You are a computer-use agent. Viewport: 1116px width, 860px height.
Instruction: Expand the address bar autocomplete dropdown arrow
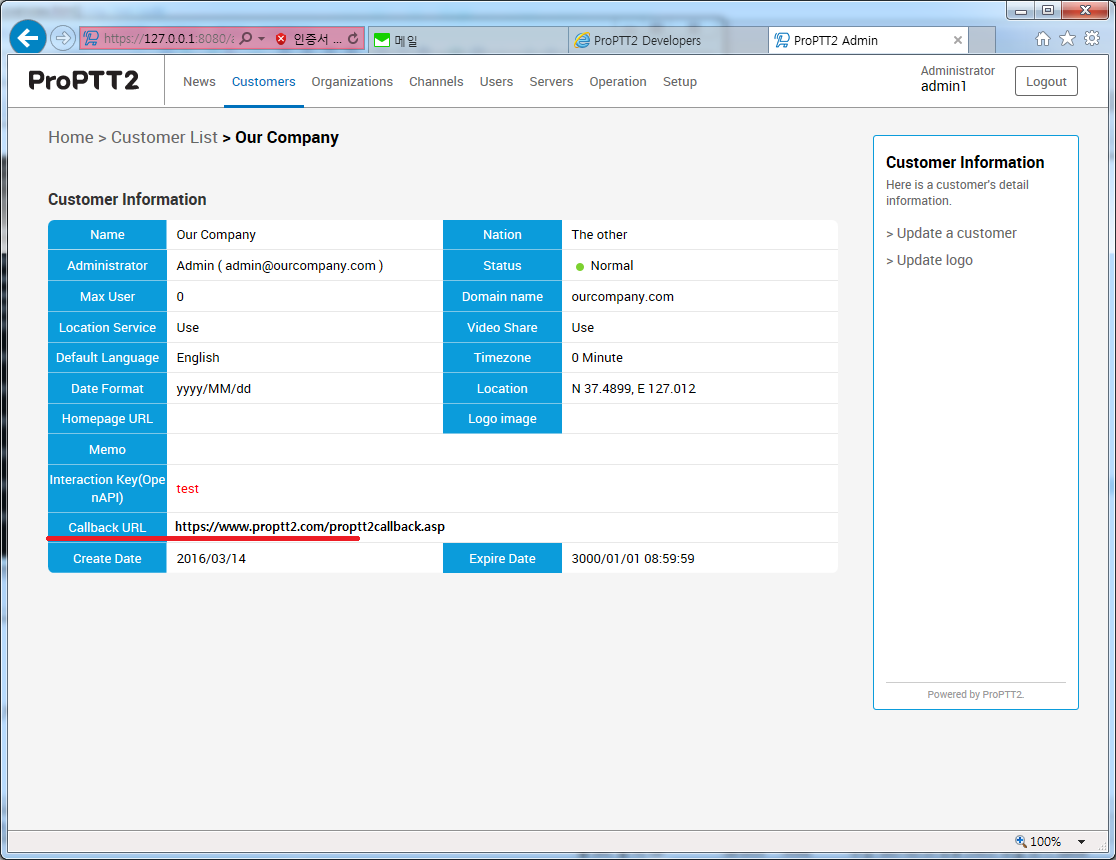(262, 39)
